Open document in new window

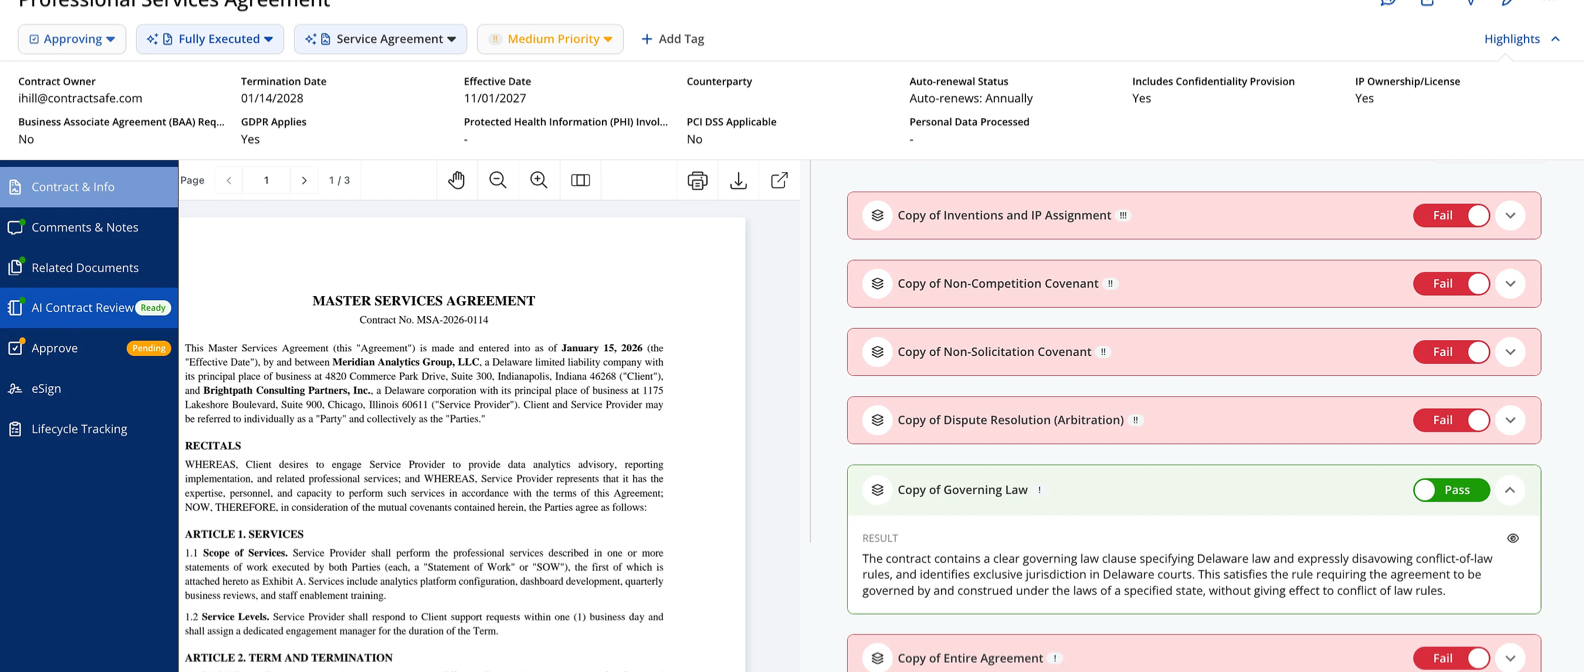(x=779, y=180)
